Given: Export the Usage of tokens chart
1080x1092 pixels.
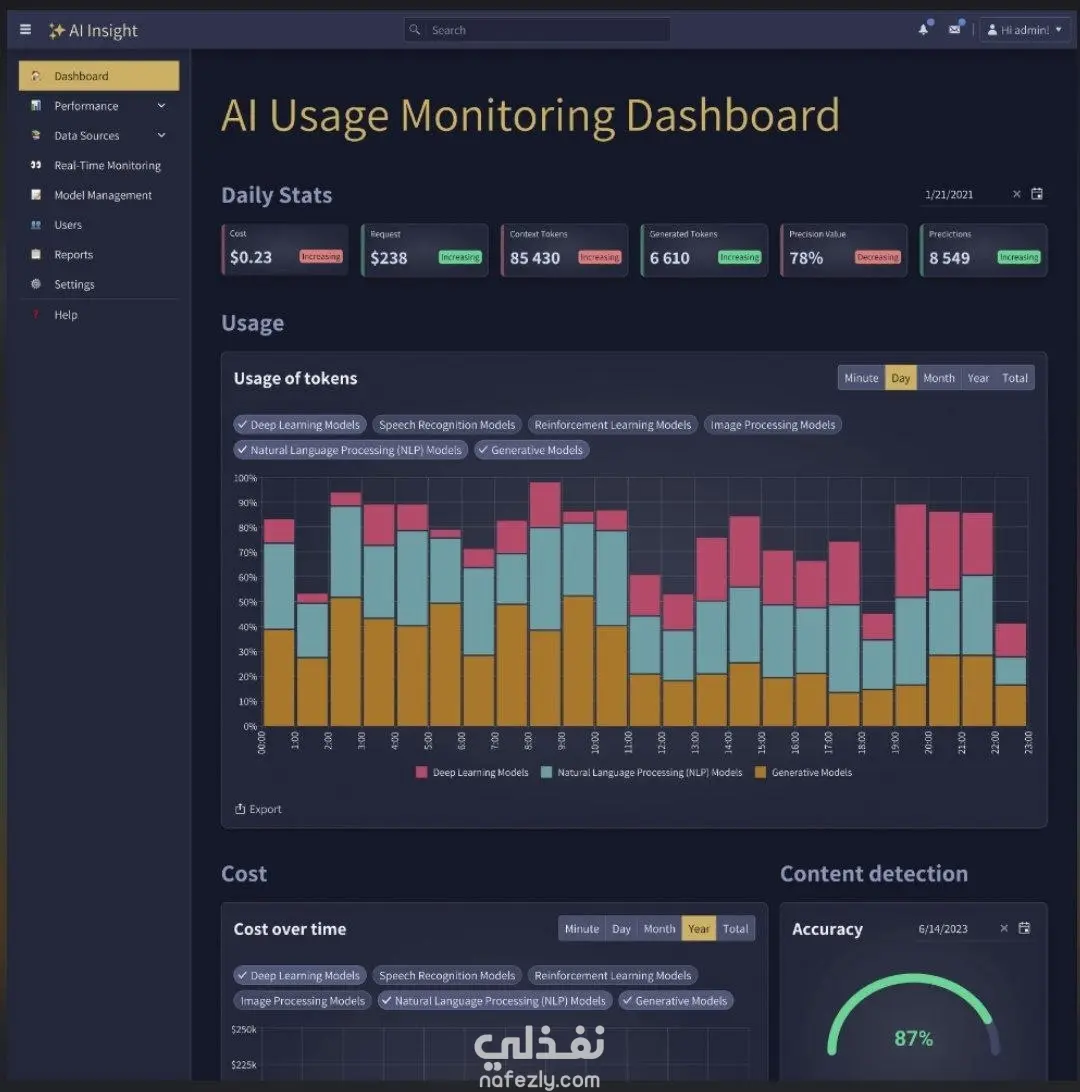Looking at the screenshot, I should coord(258,809).
